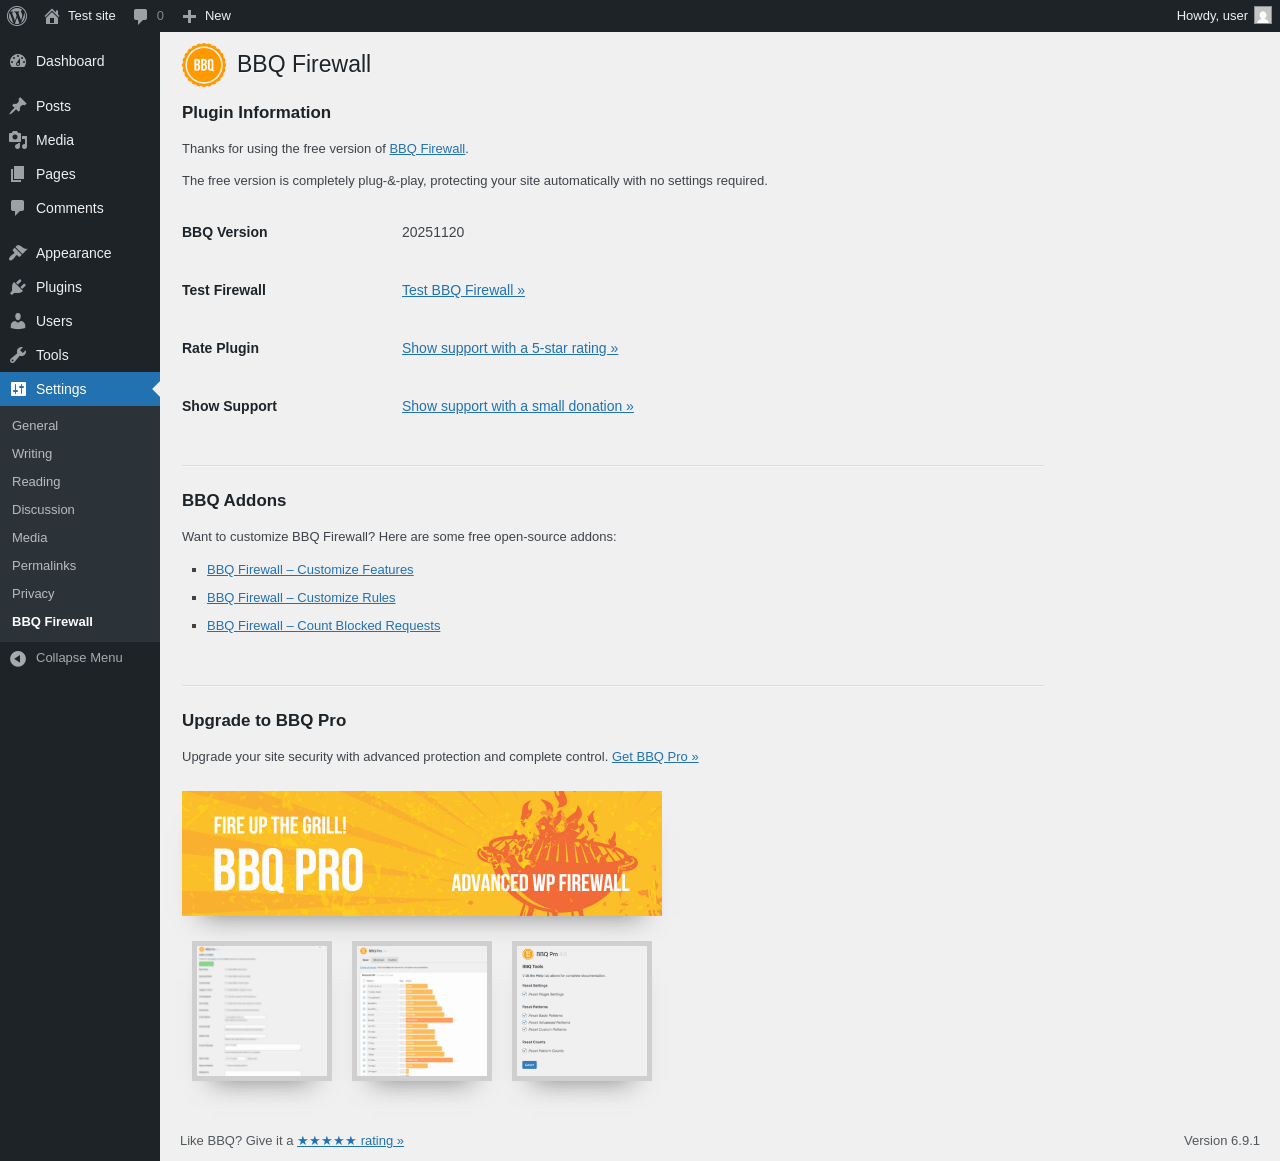Navigate to the Plugins menu

(x=80, y=287)
